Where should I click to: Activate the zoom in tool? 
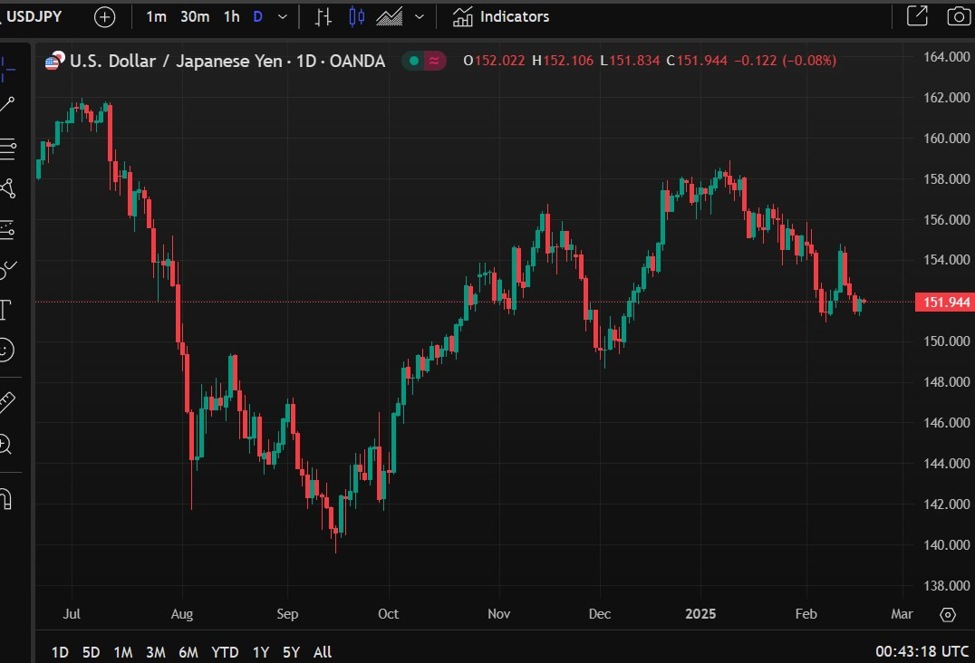6,445
